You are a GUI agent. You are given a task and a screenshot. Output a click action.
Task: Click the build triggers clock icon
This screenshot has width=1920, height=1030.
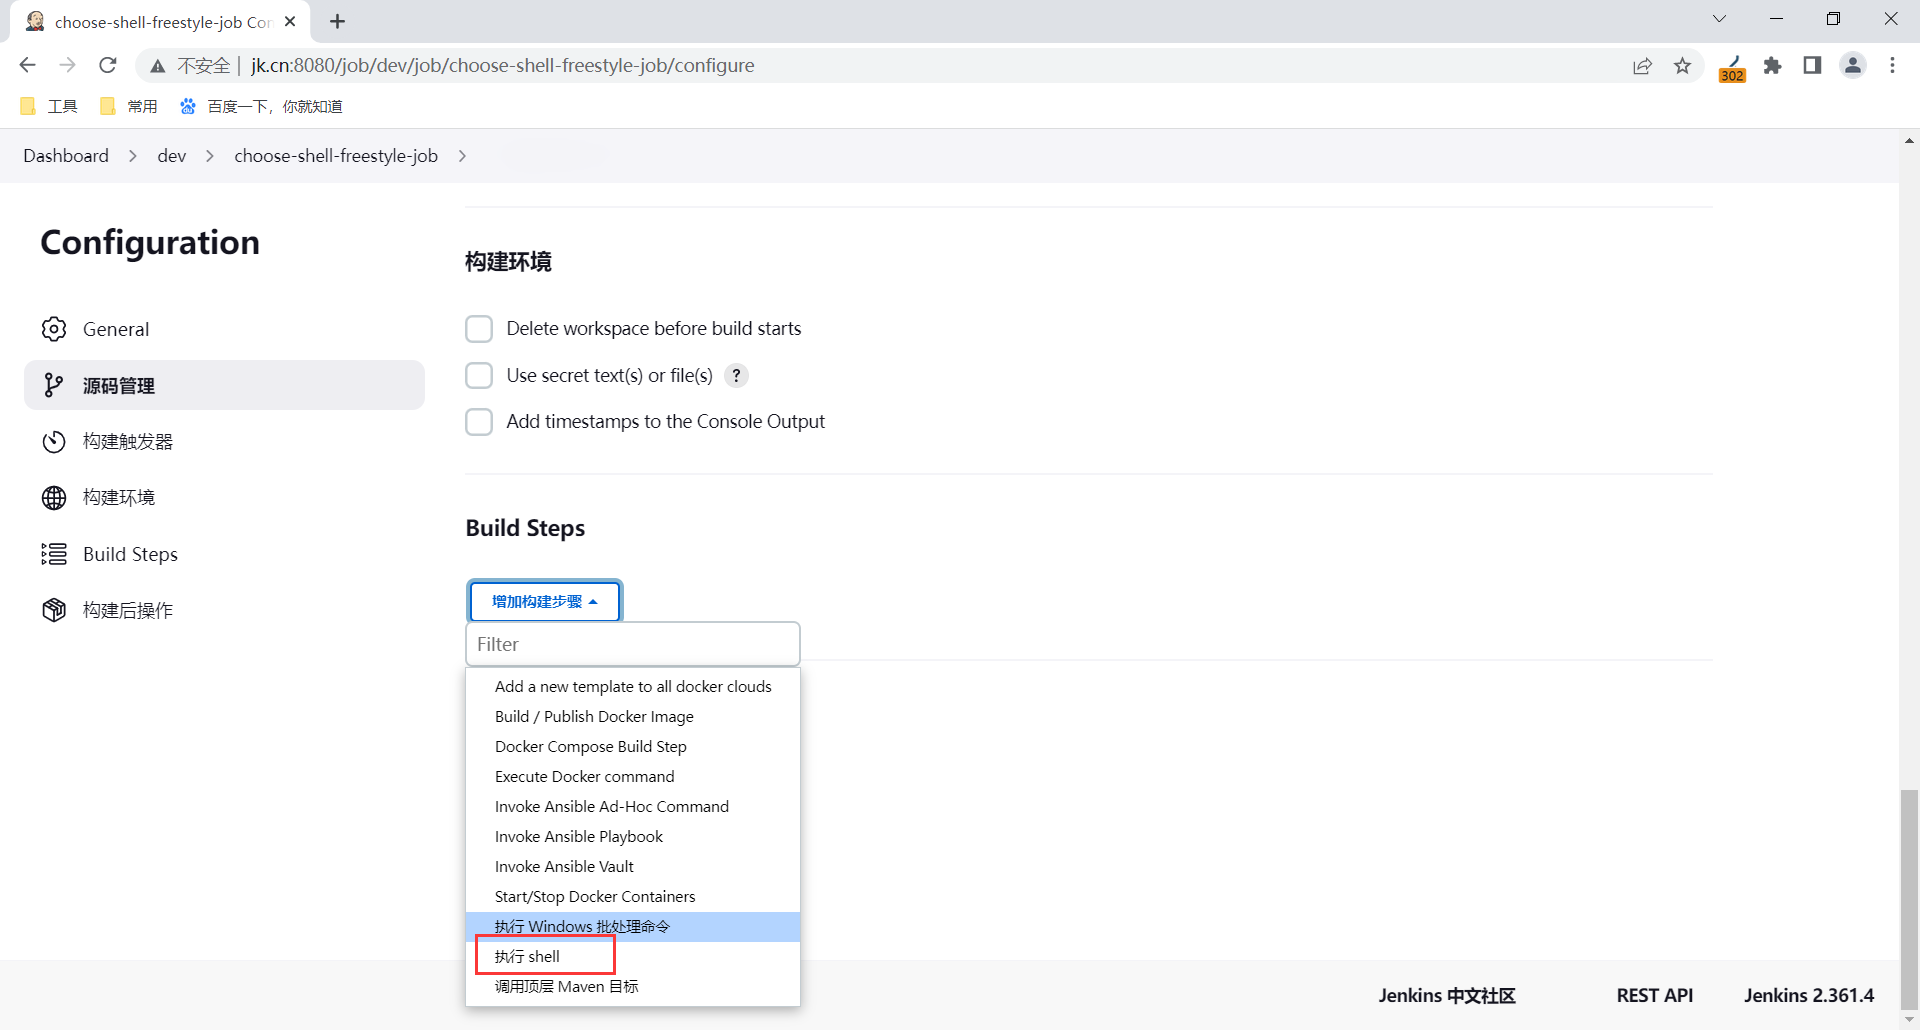coord(54,441)
